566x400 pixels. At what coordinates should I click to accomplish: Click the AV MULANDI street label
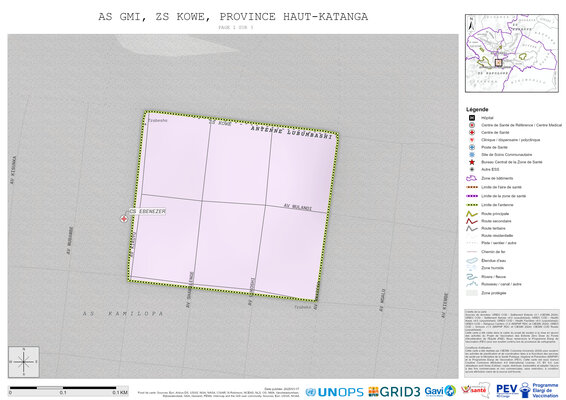tap(298, 207)
